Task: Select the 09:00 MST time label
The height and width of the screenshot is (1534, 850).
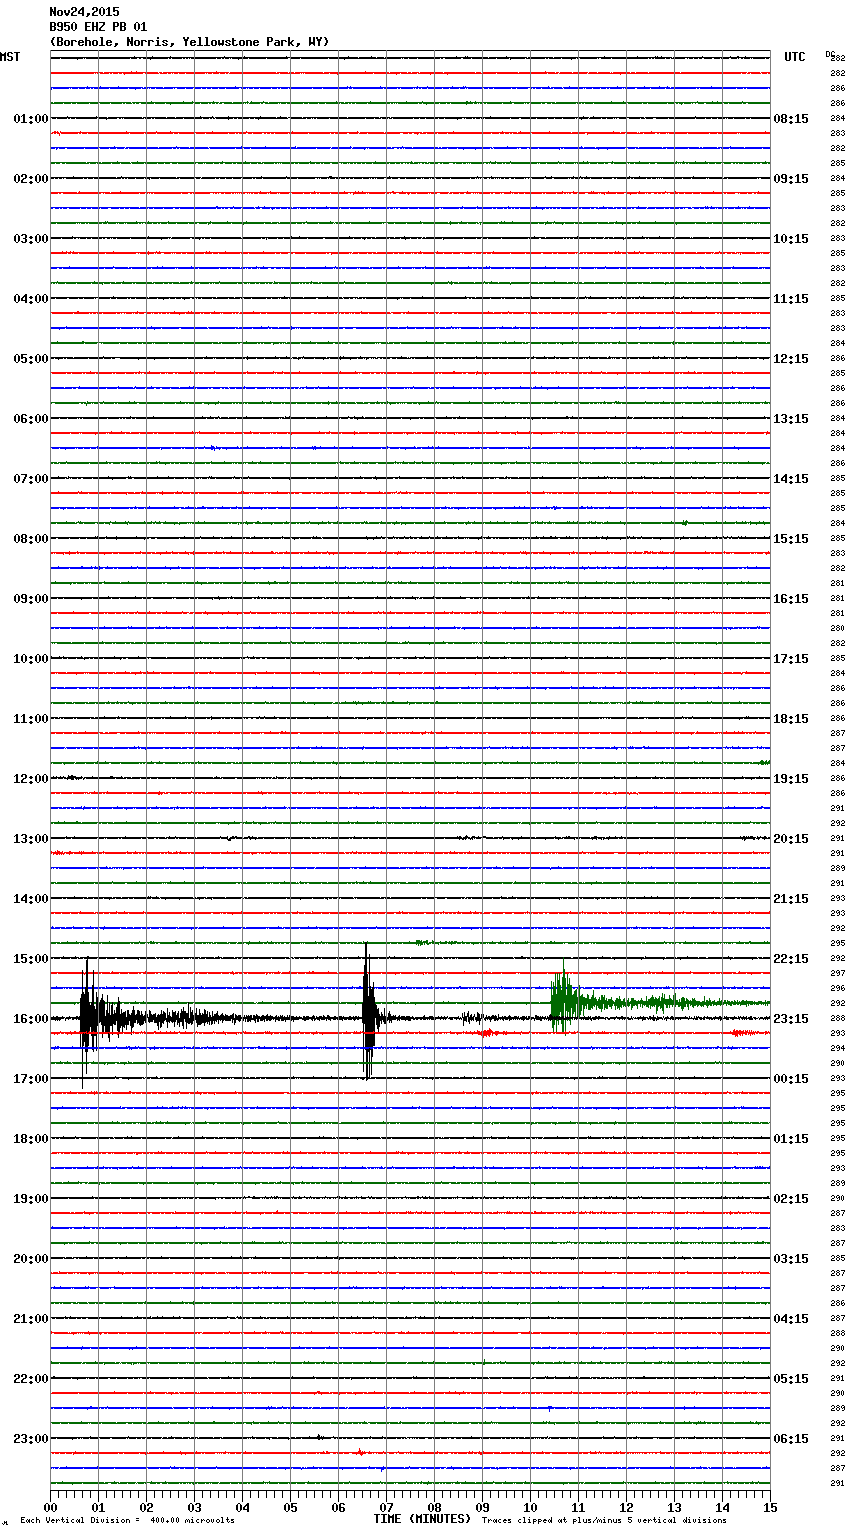Action: pyautogui.click(x=31, y=599)
